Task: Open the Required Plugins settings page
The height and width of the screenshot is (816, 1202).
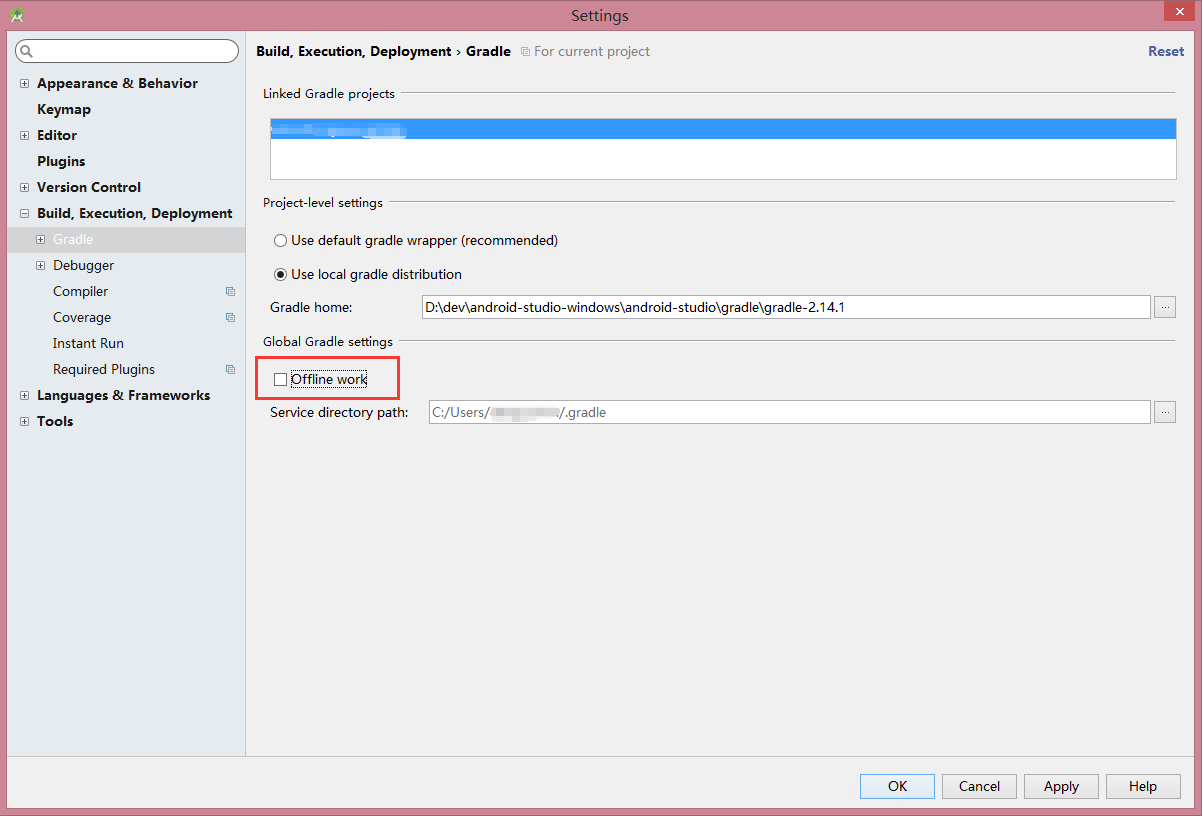Action: [x=104, y=370]
